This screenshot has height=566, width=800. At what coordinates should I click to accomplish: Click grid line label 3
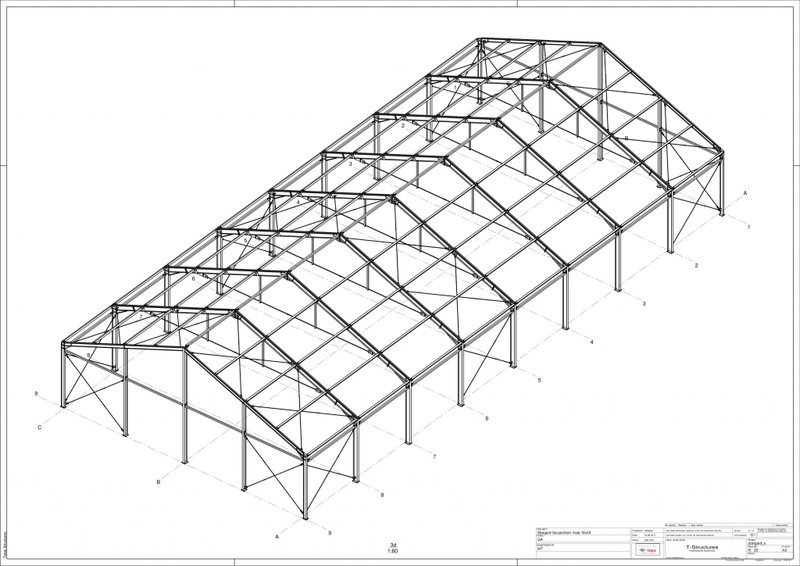[x=644, y=303]
